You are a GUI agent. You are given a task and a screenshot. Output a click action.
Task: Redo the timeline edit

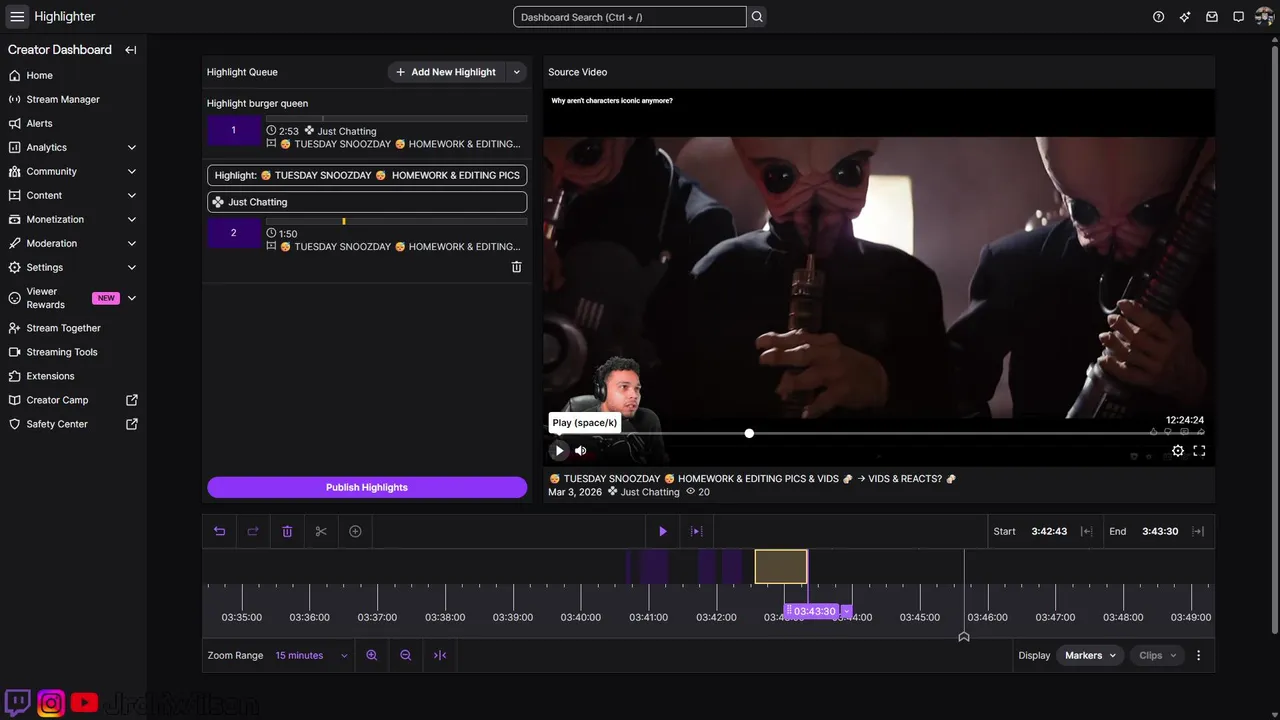(x=253, y=531)
